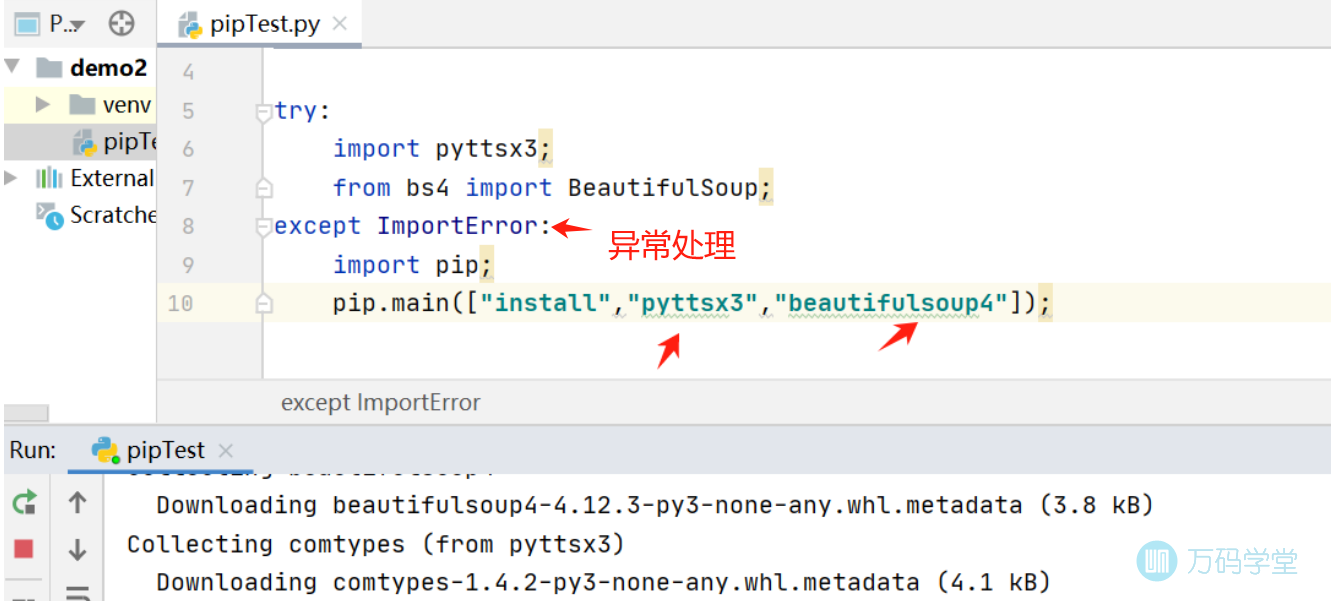1336x601 pixels.
Task: Click the Up the Stack Trace arrow
Action: 77,503
